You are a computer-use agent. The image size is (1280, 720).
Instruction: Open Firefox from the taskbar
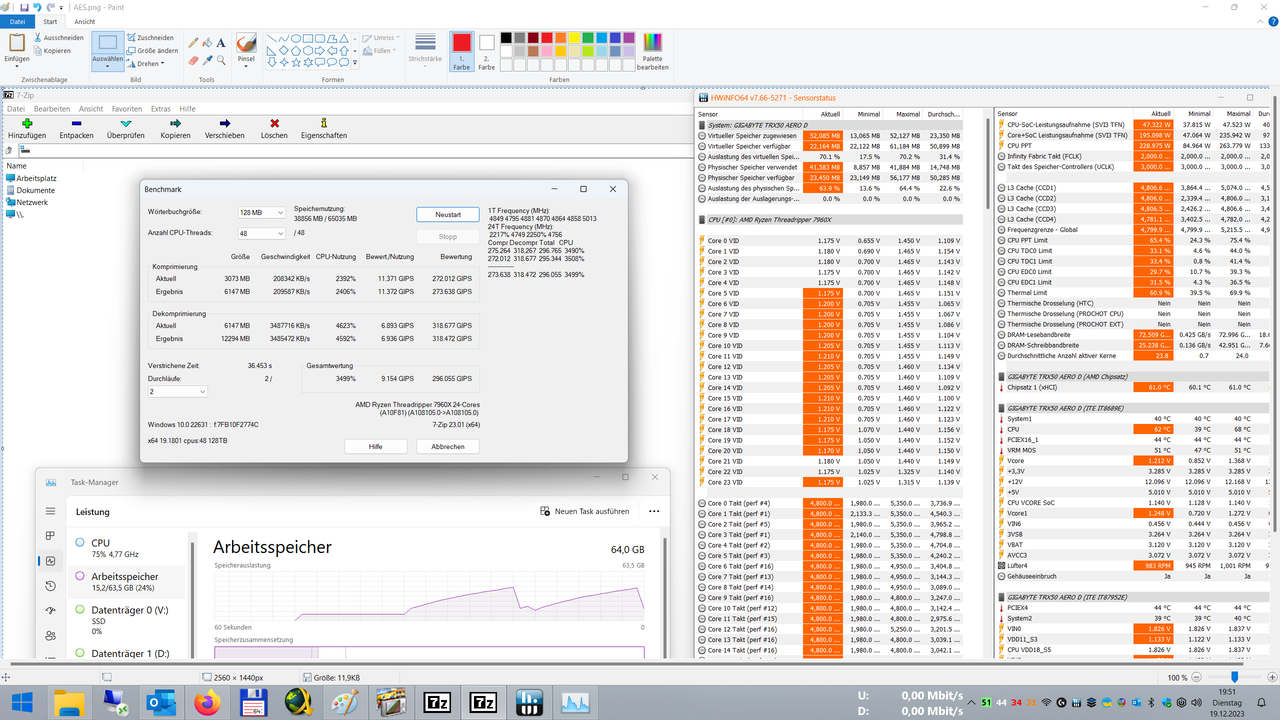click(208, 702)
